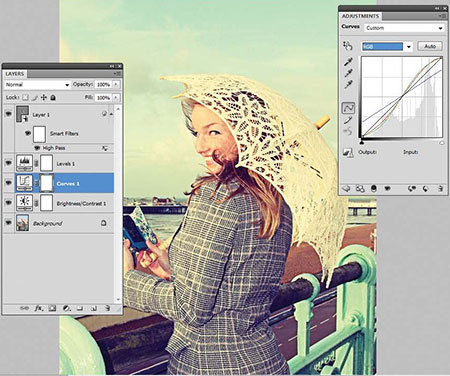Click the Opacity 100% input field

(x=103, y=85)
